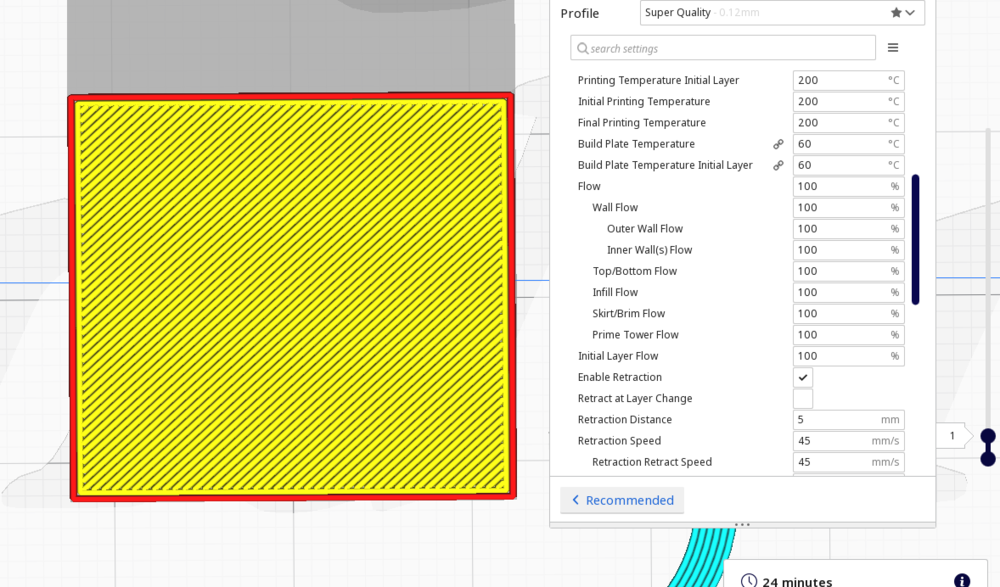
Task: Open the Super Quality profile selector
Action: (x=782, y=12)
